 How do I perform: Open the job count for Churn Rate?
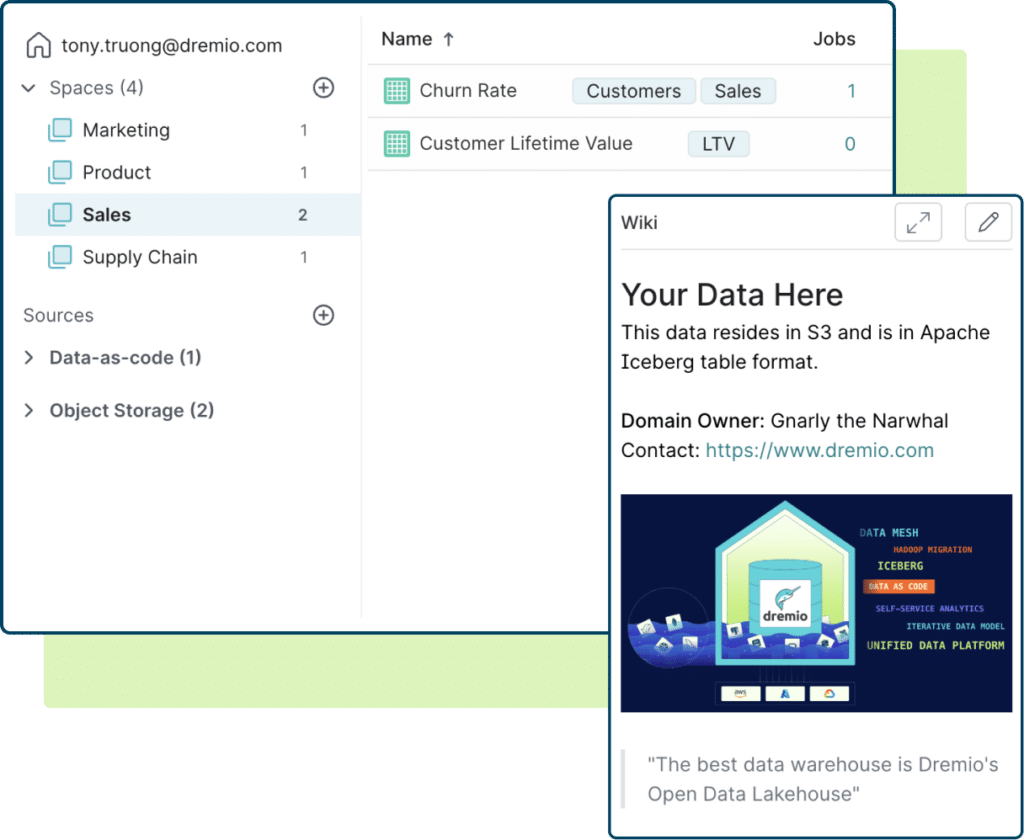pyautogui.click(x=851, y=91)
